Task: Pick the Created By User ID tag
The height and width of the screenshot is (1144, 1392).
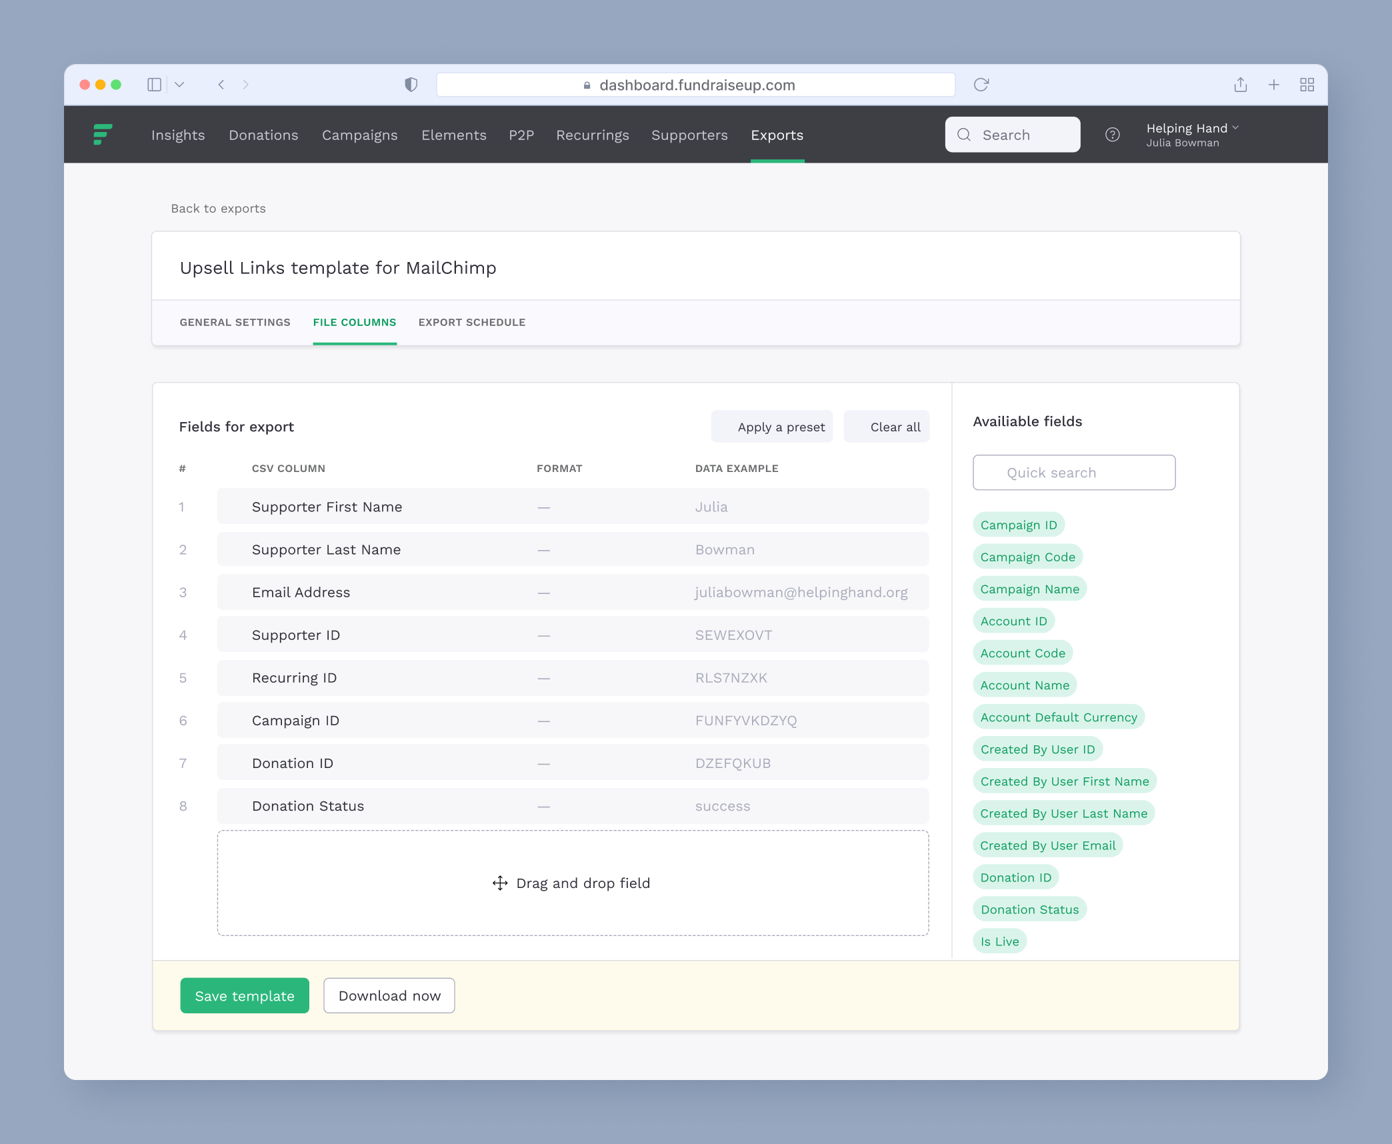Action: coord(1038,749)
